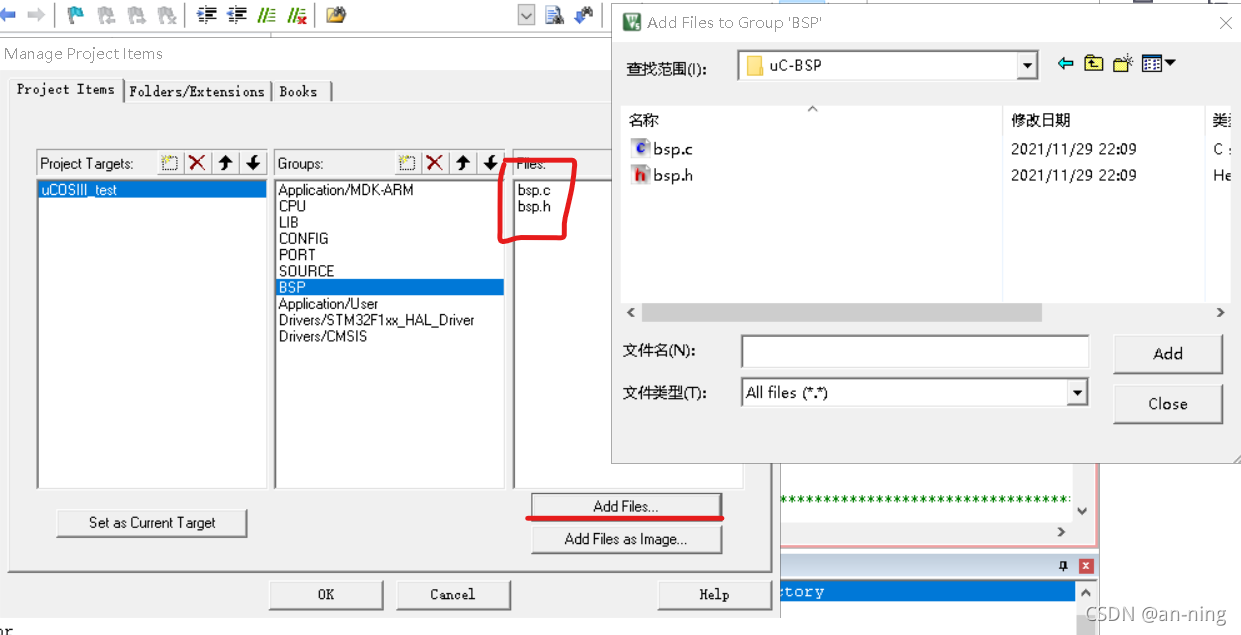Click the file dialog horizontal scrollbar

click(x=841, y=313)
